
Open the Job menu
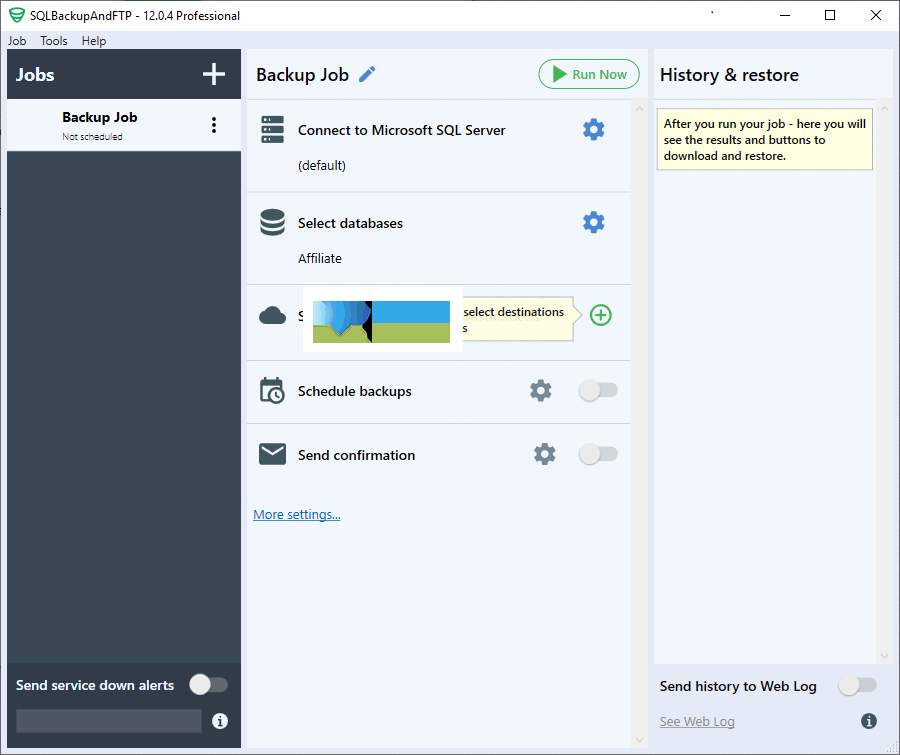pos(17,41)
